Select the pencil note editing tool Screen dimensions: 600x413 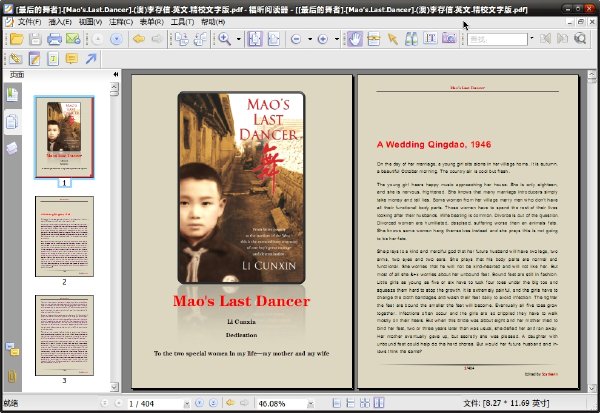tap(34, 59)
